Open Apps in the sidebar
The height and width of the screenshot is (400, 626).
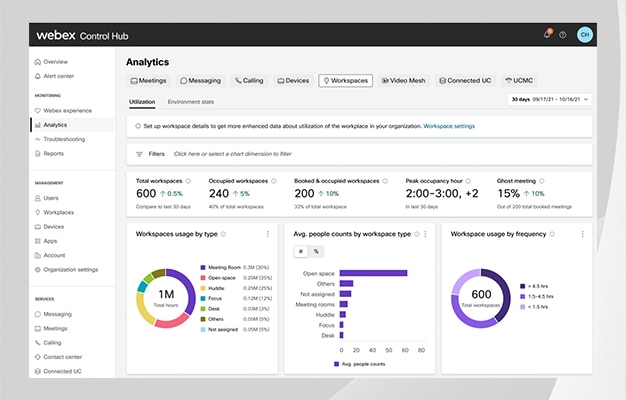(x=46, y=241)
